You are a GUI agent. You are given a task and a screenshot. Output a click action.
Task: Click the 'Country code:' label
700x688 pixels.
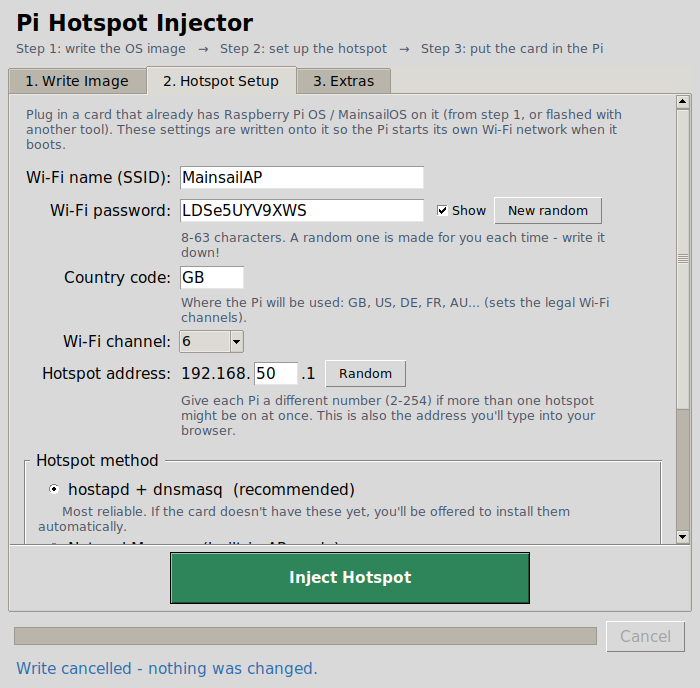tap(117, 277)
